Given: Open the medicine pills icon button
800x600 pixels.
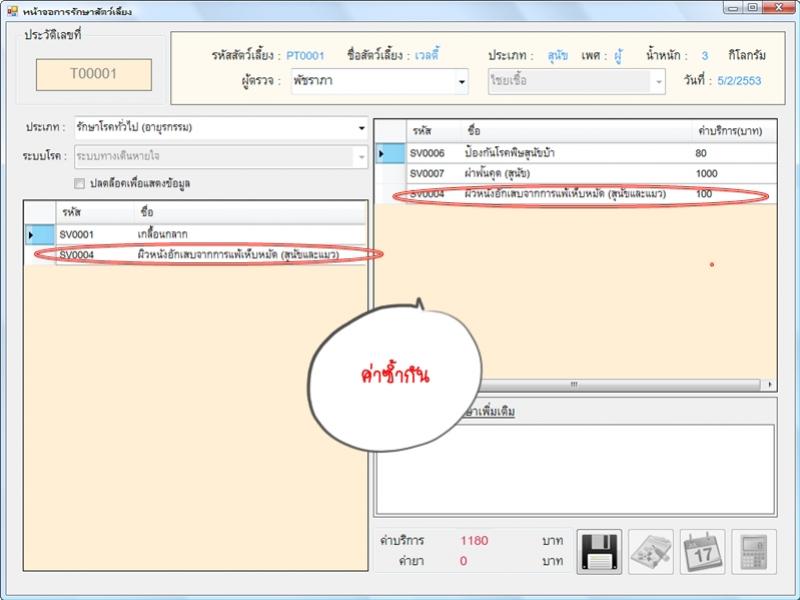Looking at the screenshot, I should click(x=651, y=552).
